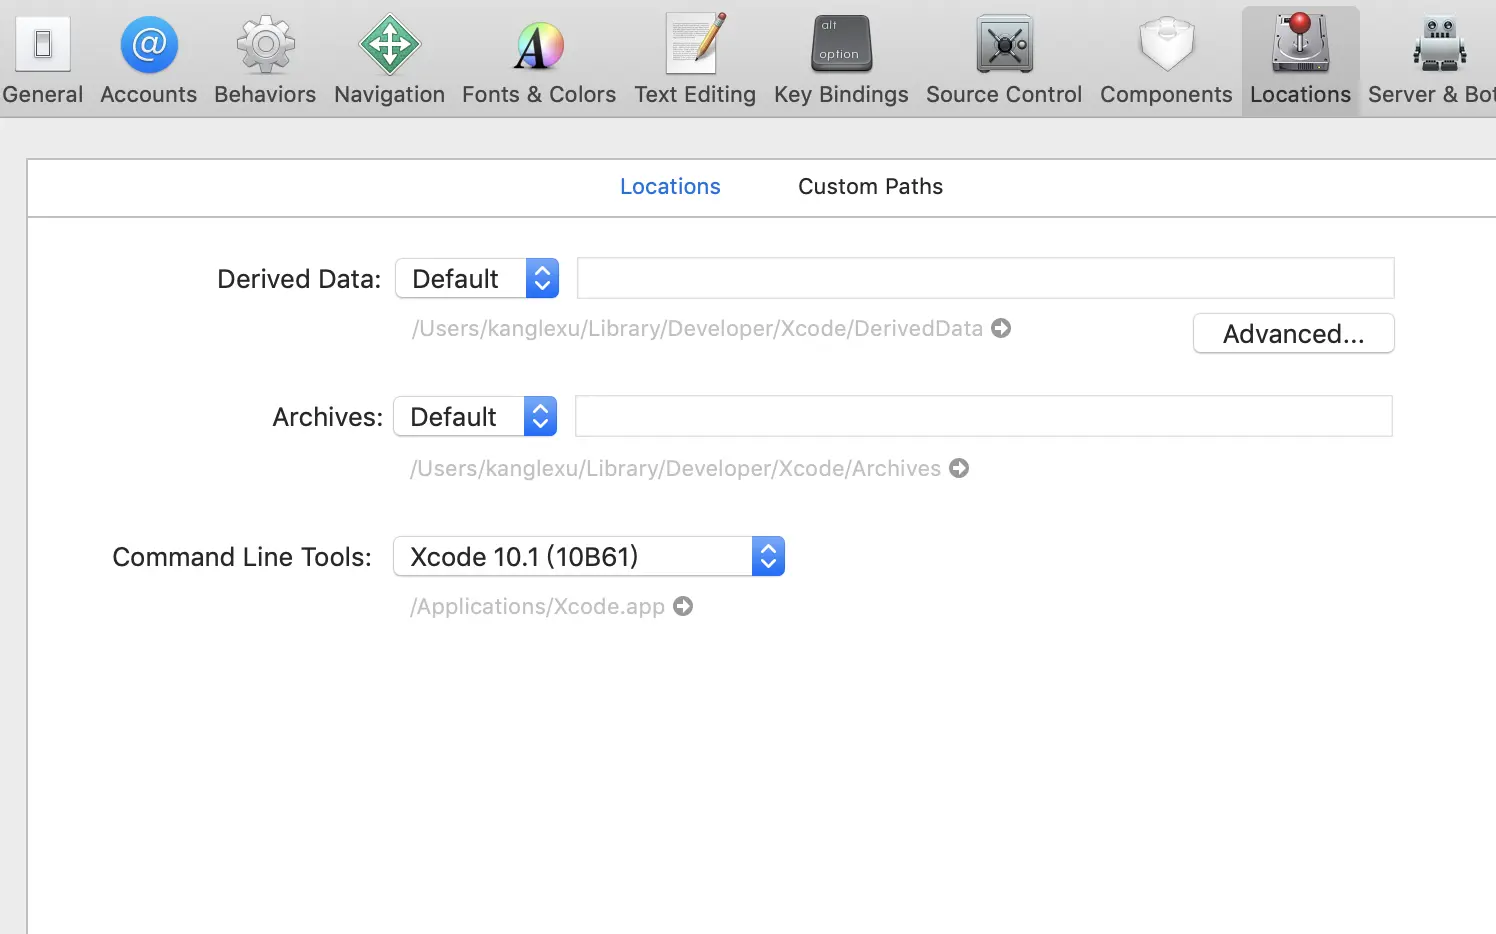Open the Text Editing preferences pane

pyautogui.click(x=695, y=60)
